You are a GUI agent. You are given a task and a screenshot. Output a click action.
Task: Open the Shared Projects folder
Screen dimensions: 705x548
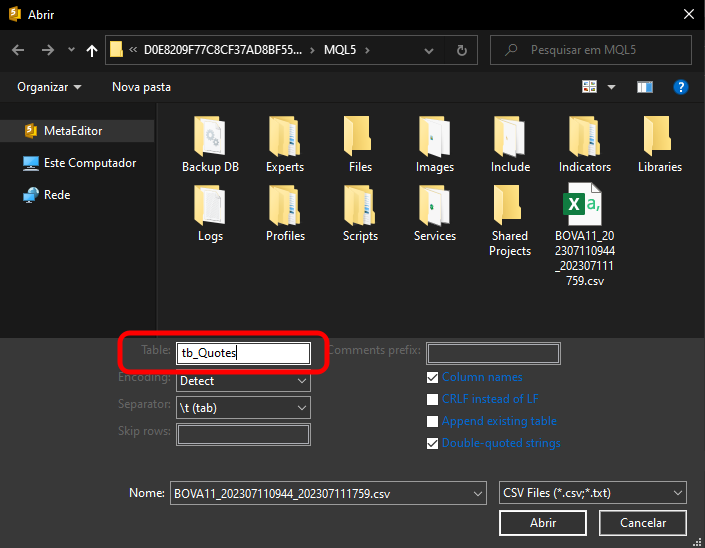(510, 220)
